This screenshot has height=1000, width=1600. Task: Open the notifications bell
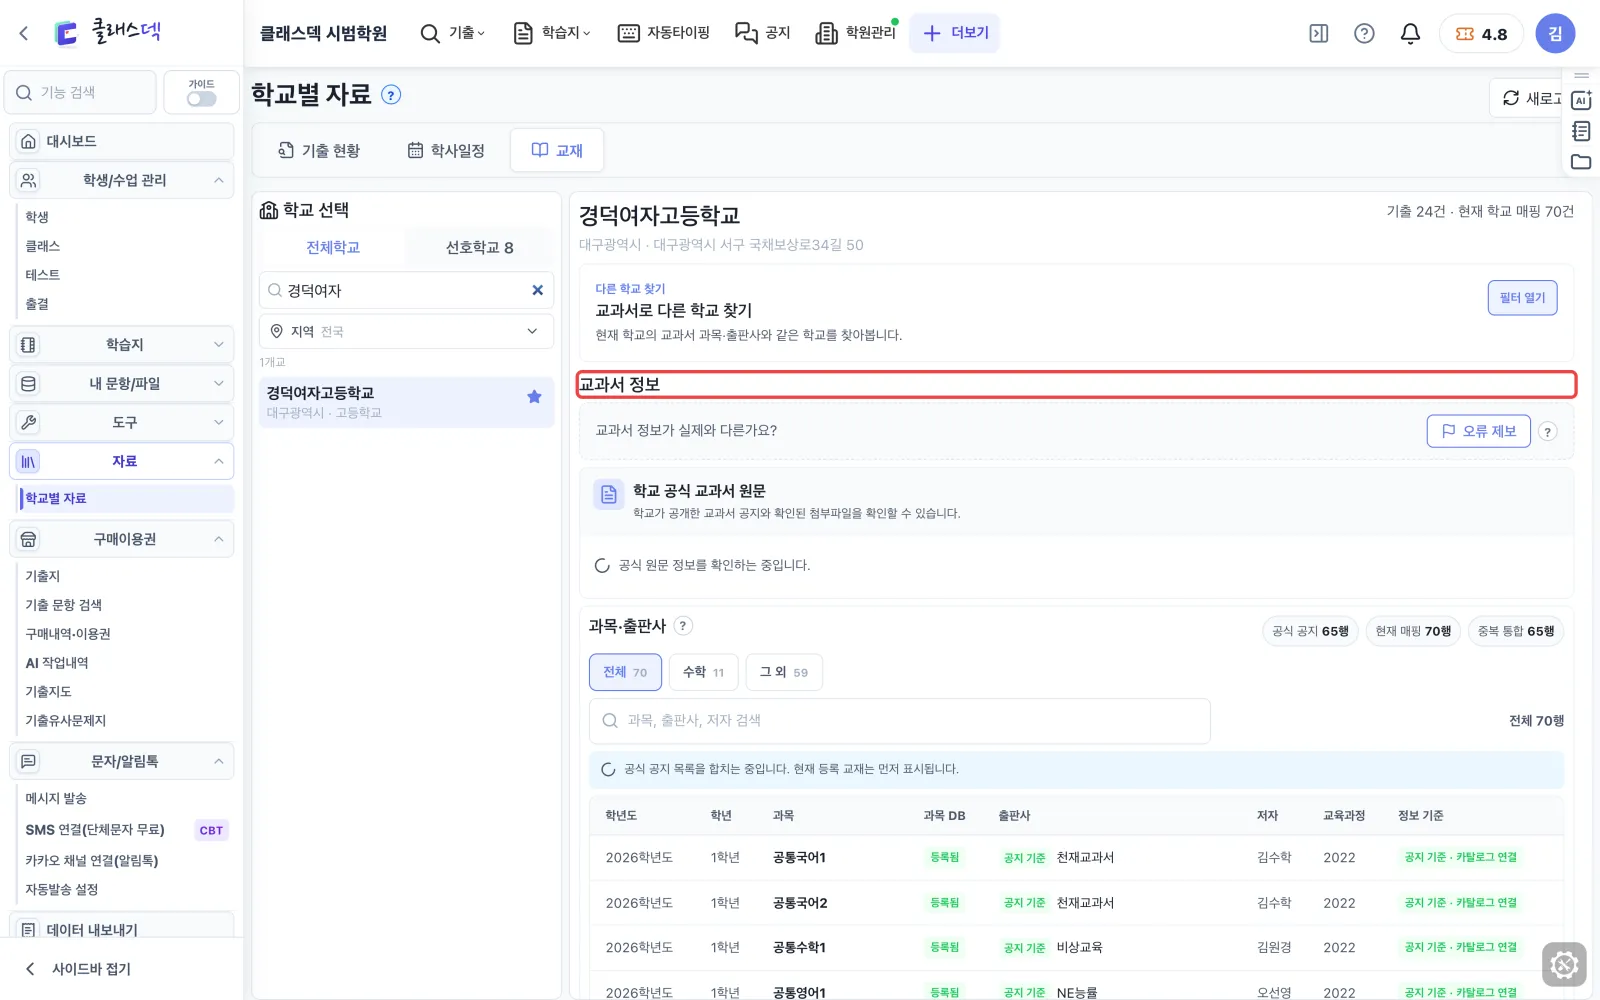tap(1410, 33)
